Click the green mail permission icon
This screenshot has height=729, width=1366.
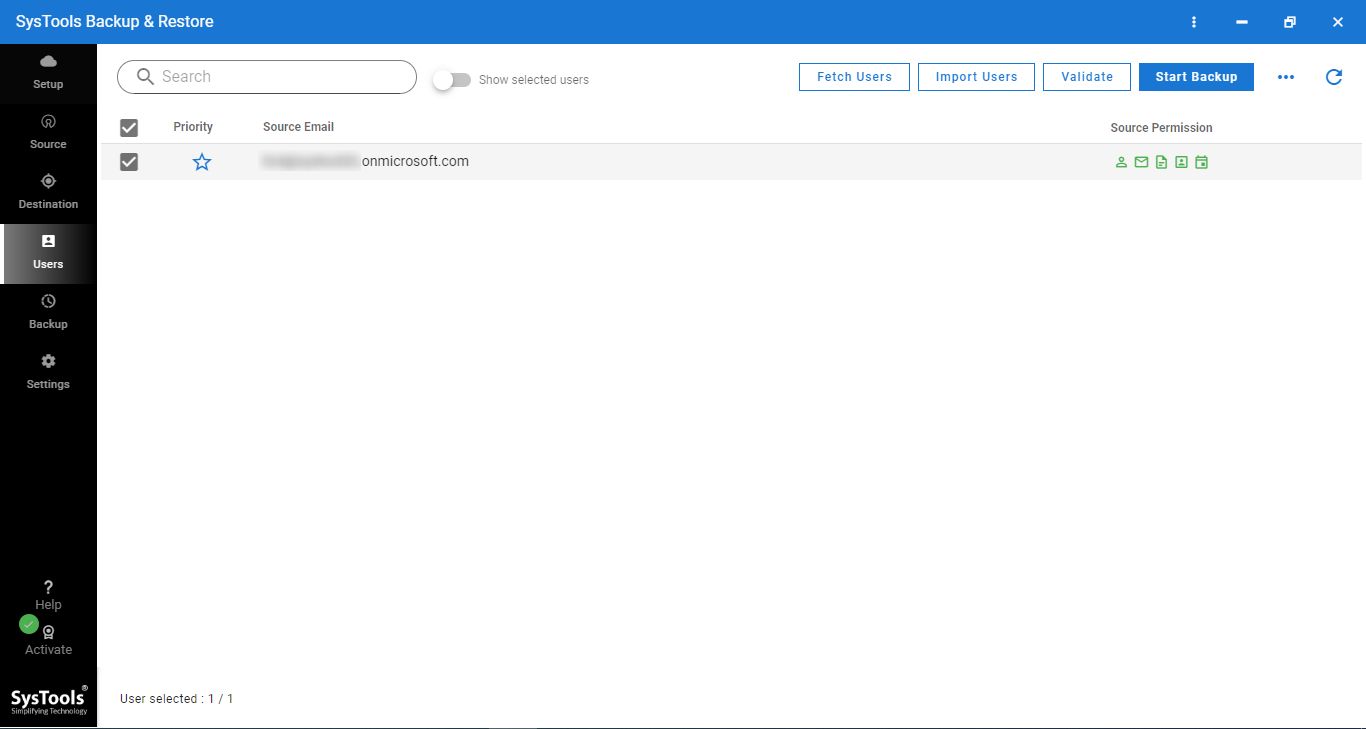pyautogui.click(x=1141, y=162)
